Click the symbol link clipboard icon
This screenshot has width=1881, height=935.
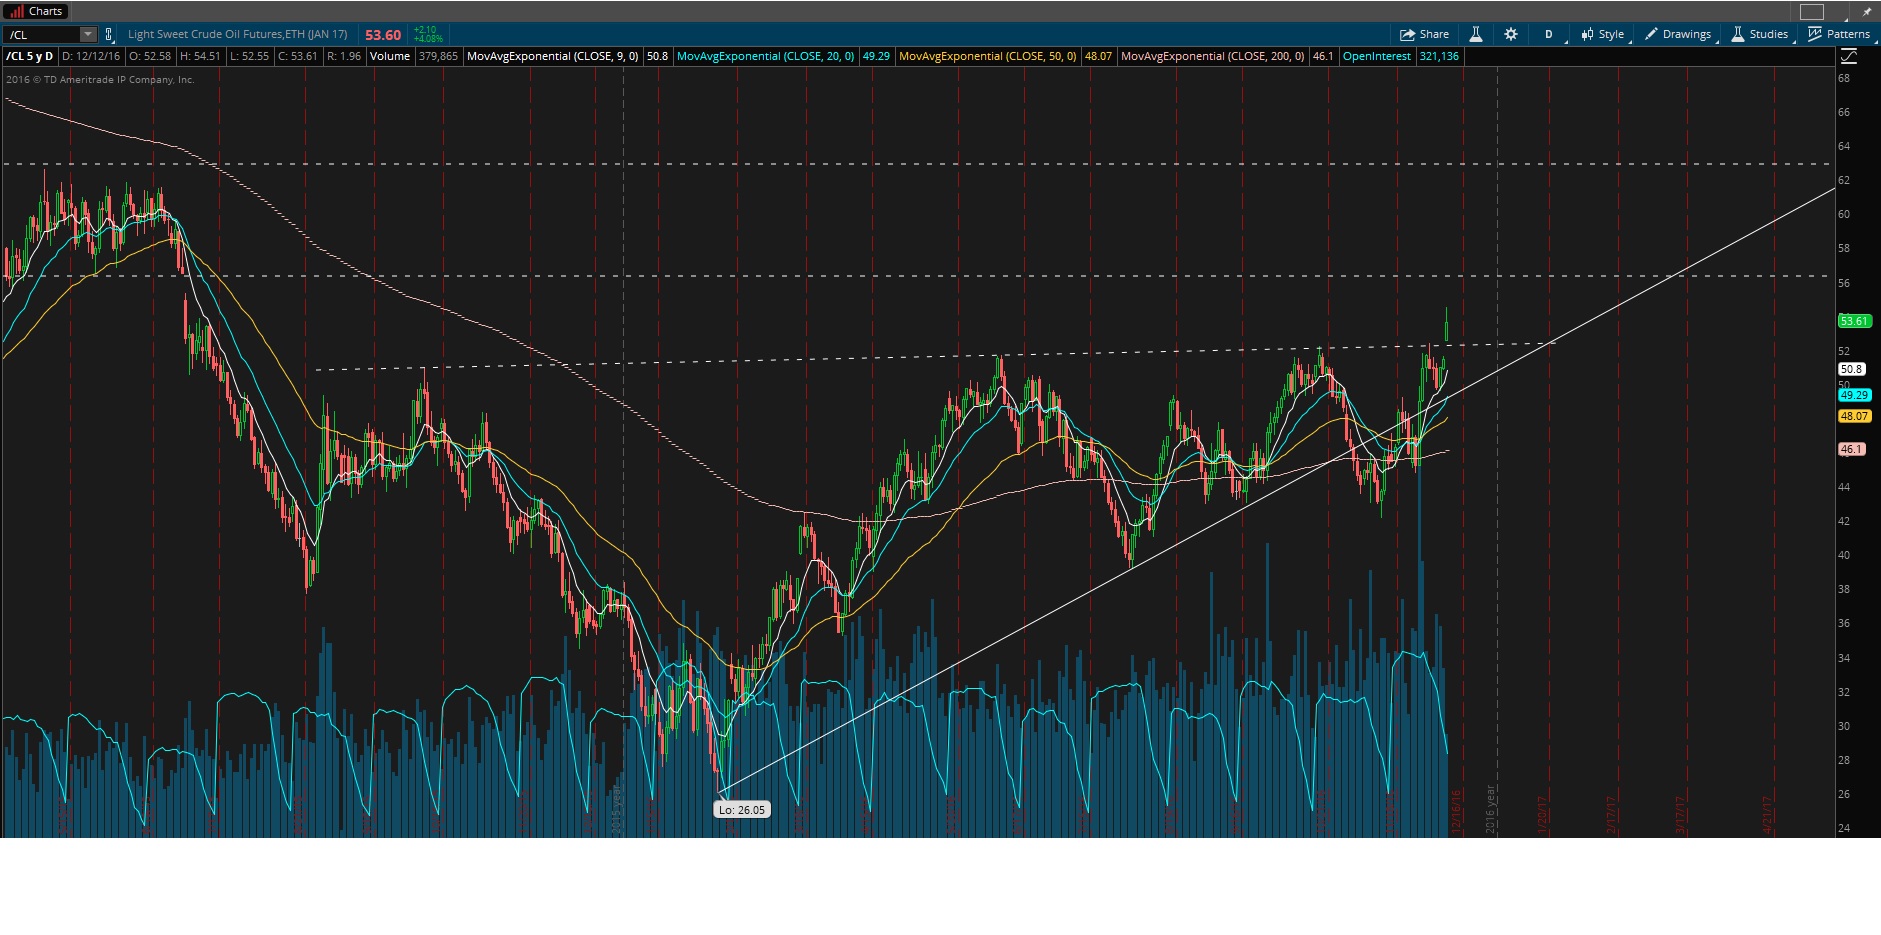coord(109,34)
